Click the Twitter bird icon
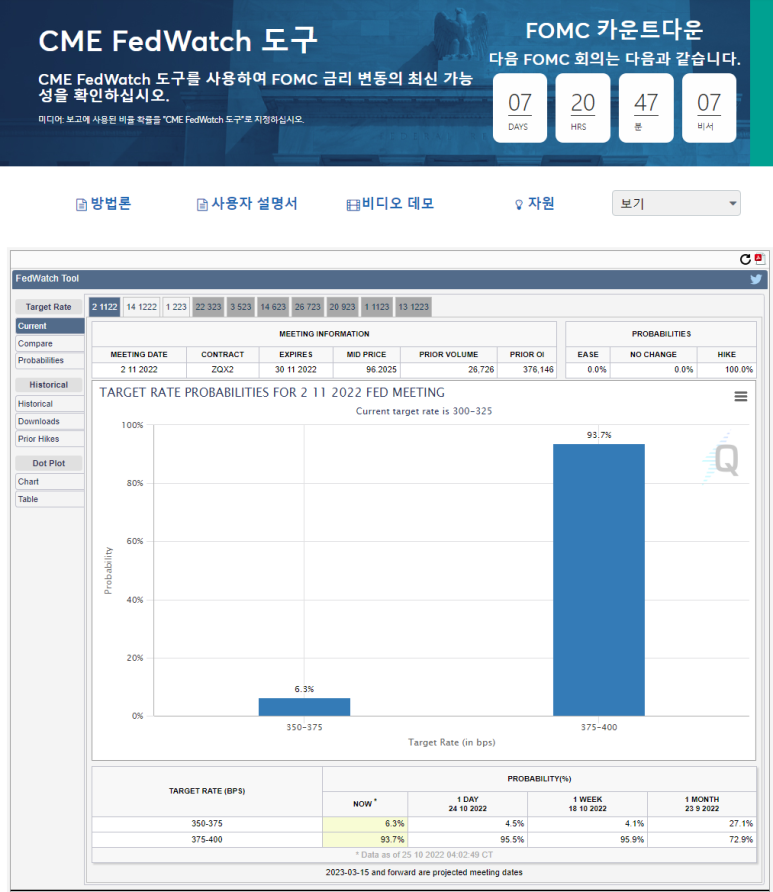Screen dimensions: 773x892 coord(755,279)
